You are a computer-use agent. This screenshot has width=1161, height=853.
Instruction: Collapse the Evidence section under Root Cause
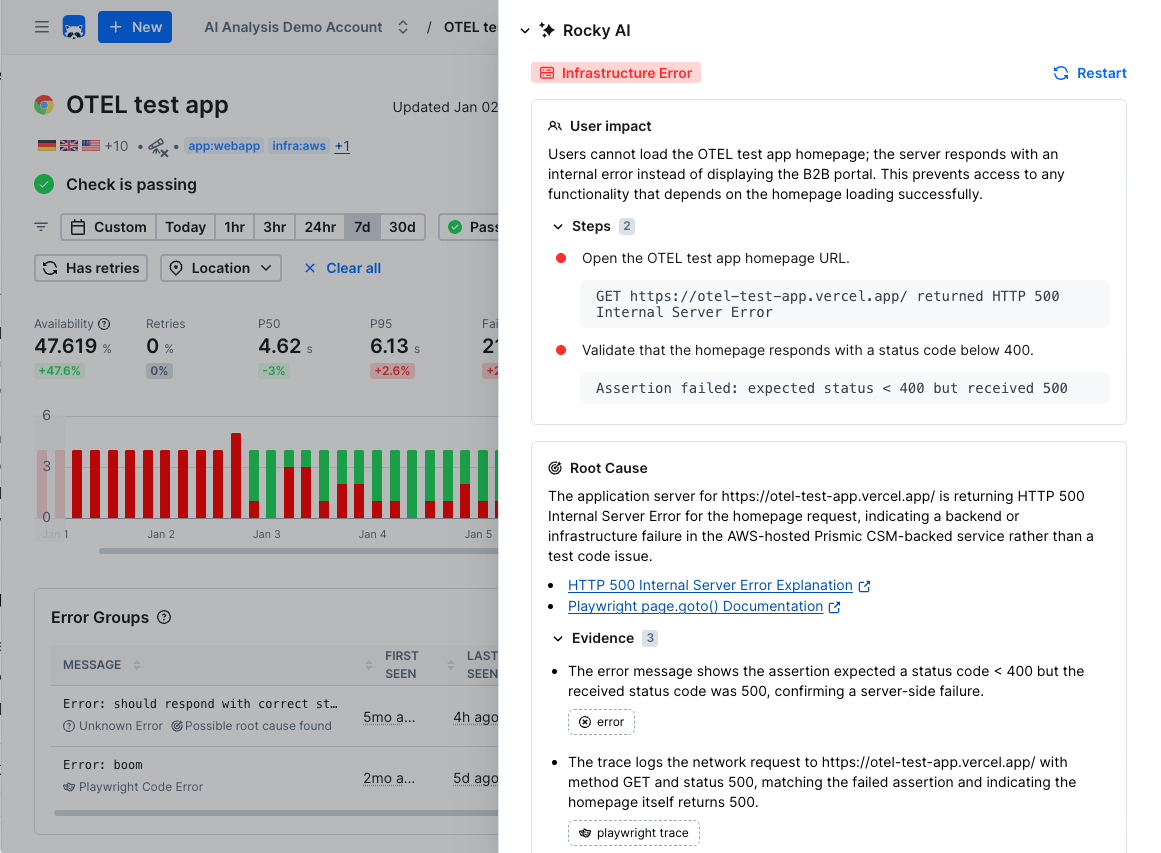tap(561, 638)
